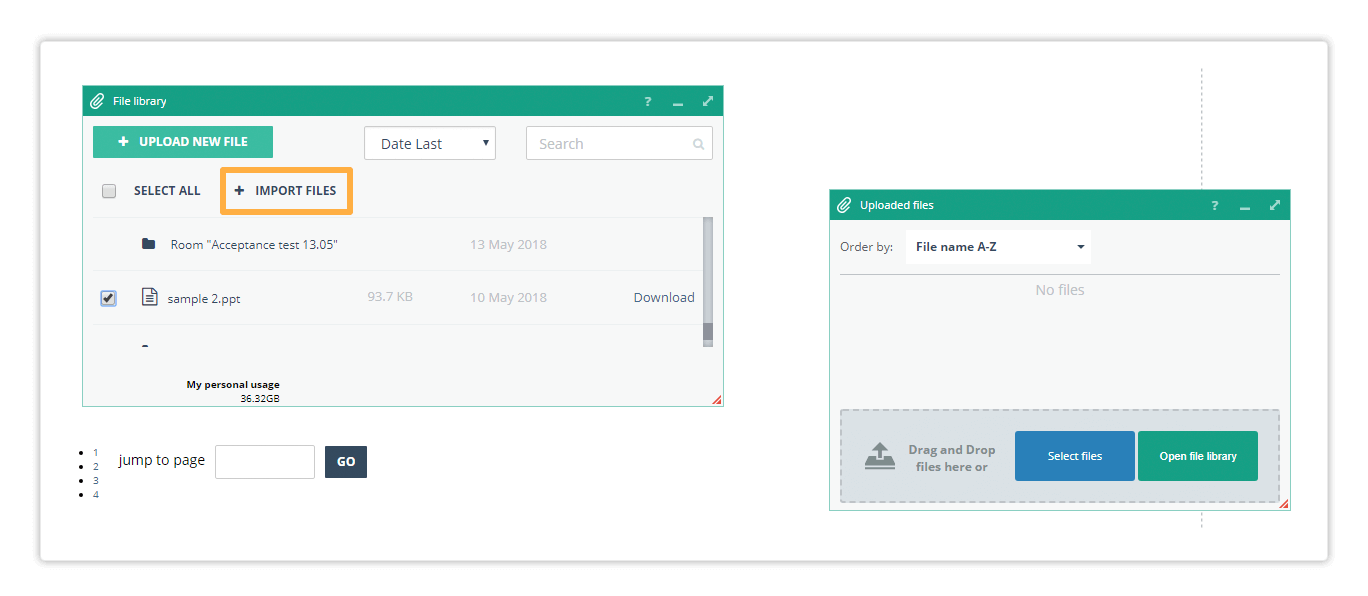Focus the Search input field

[x=619, y=143]
